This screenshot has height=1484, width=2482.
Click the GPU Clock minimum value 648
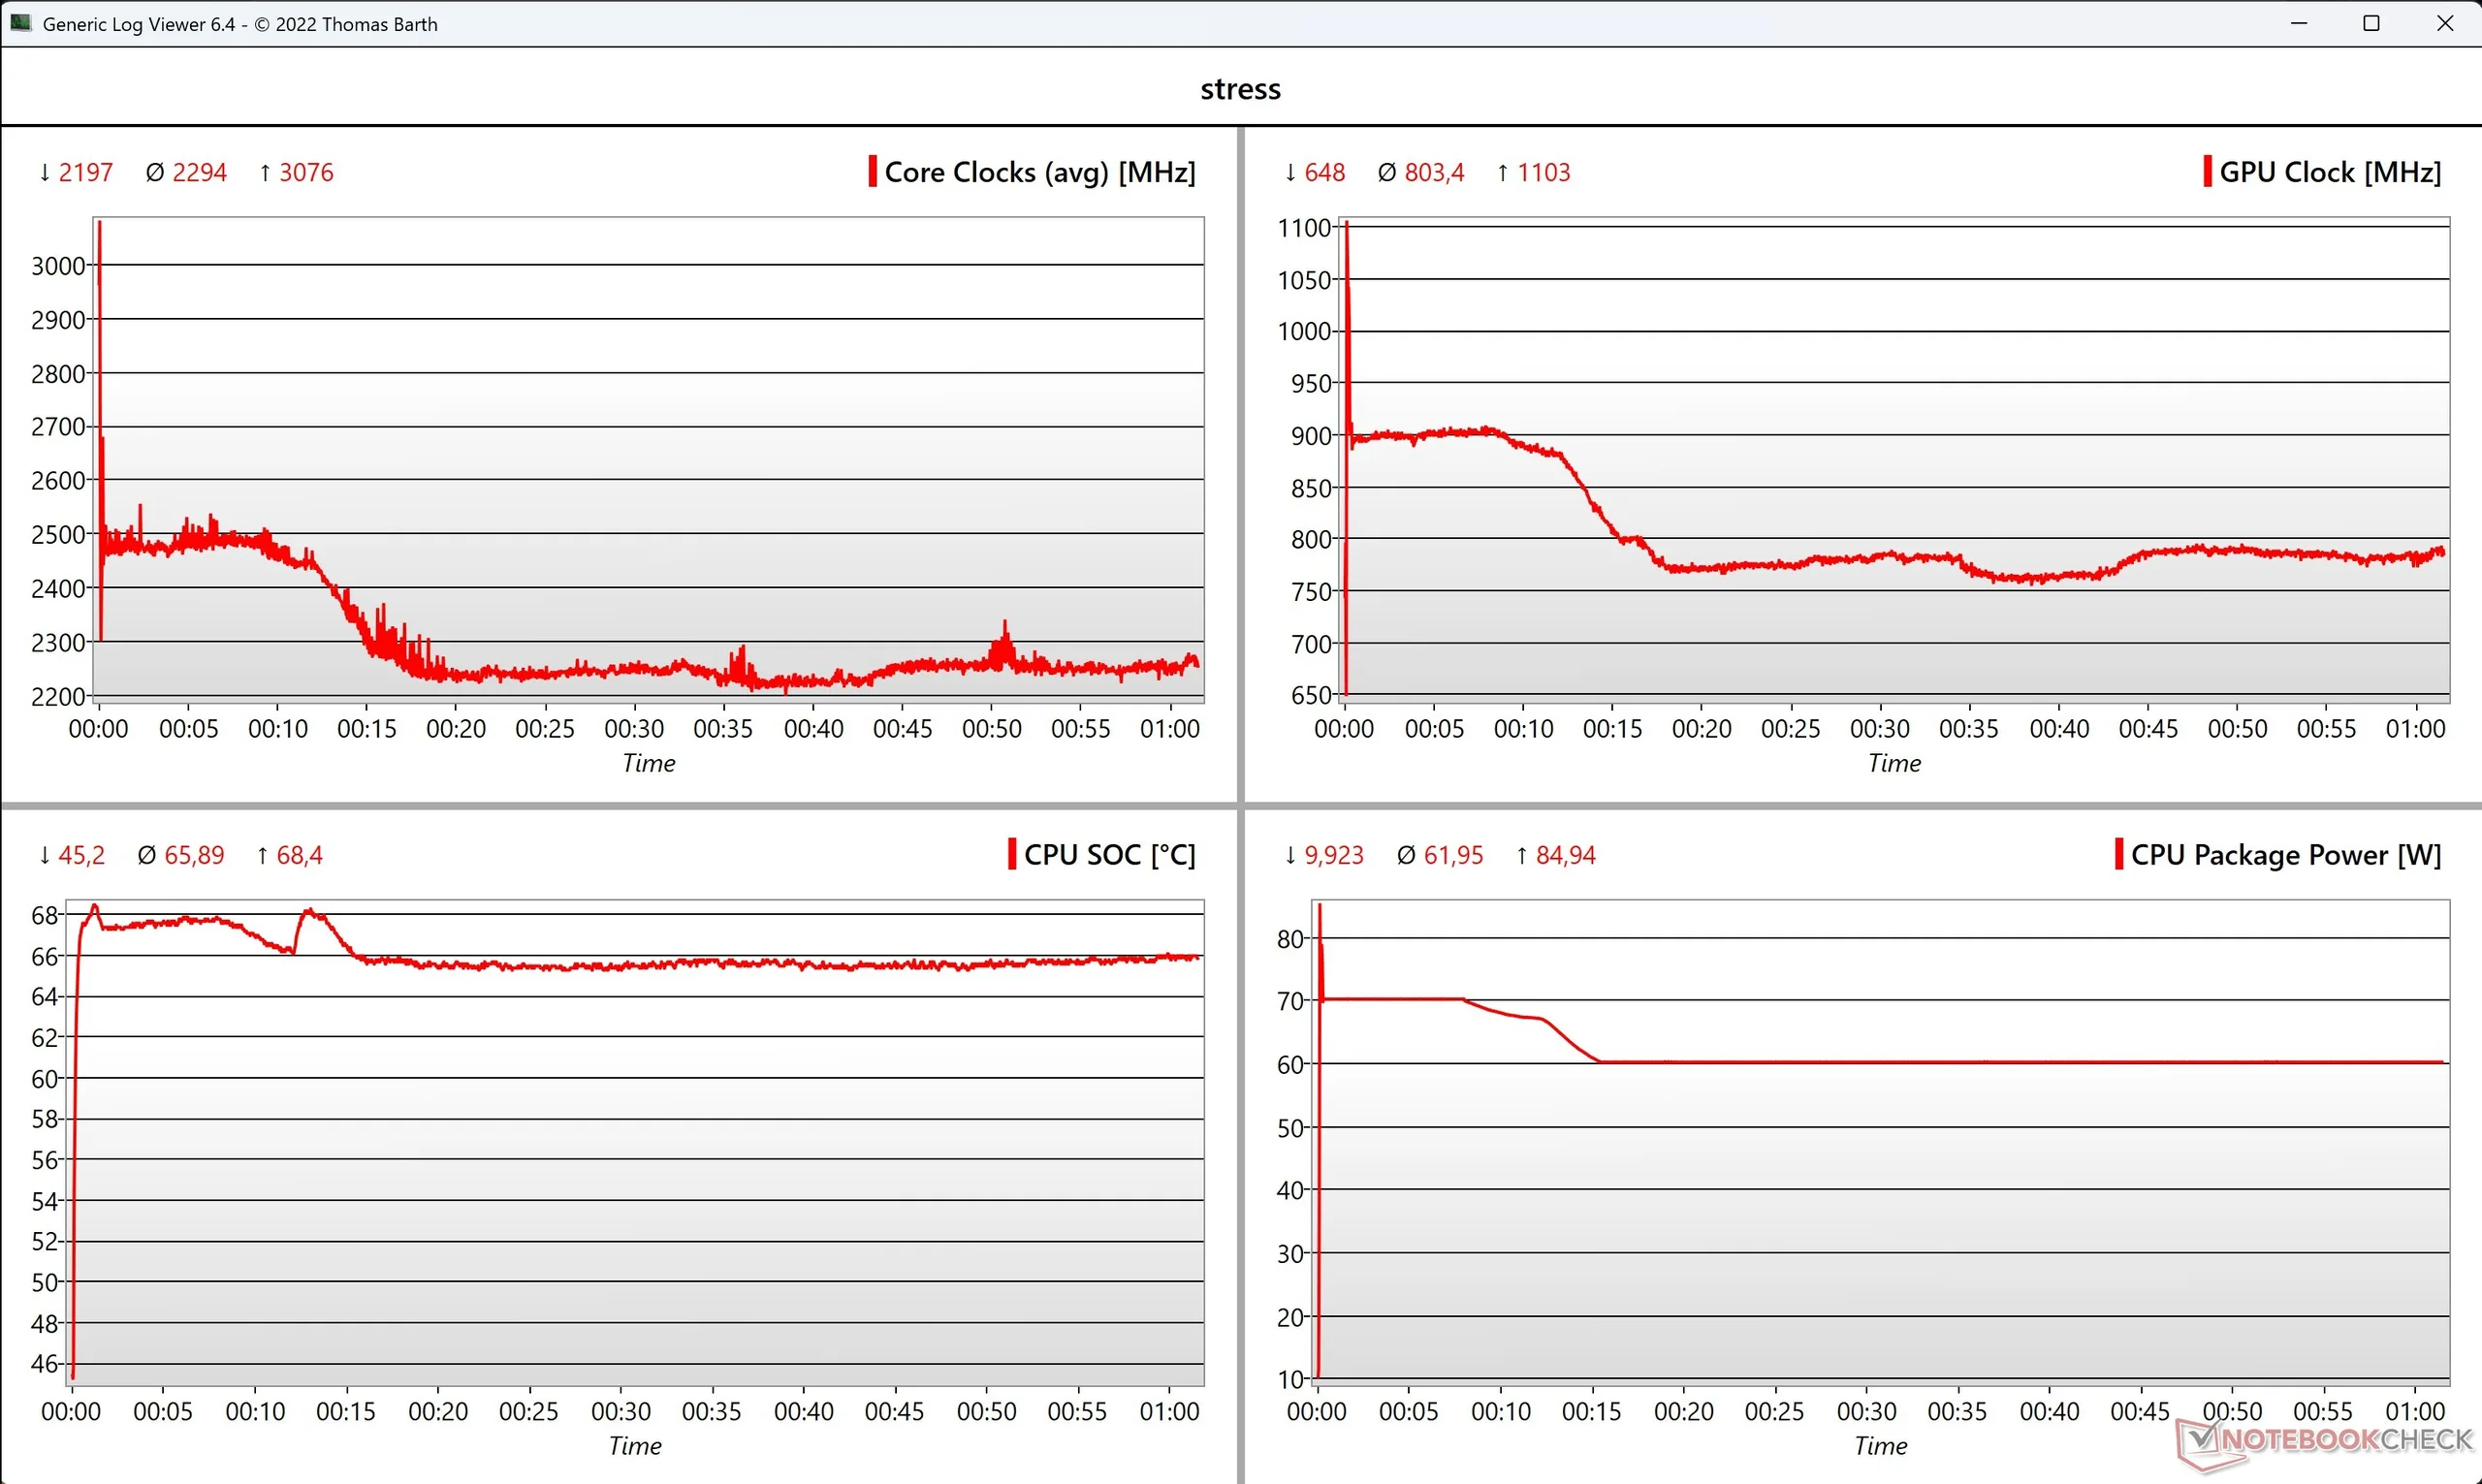point(1324,173)
